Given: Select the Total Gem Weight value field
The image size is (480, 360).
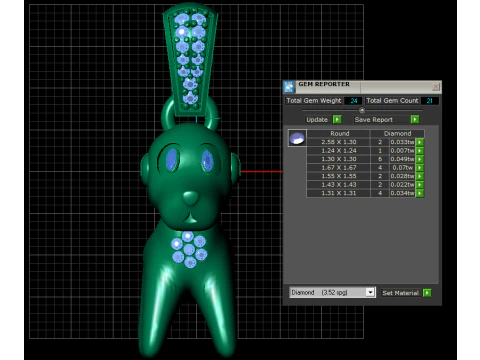Looking at the screenshot, I should pyautogui.click(x=353, y=101).
